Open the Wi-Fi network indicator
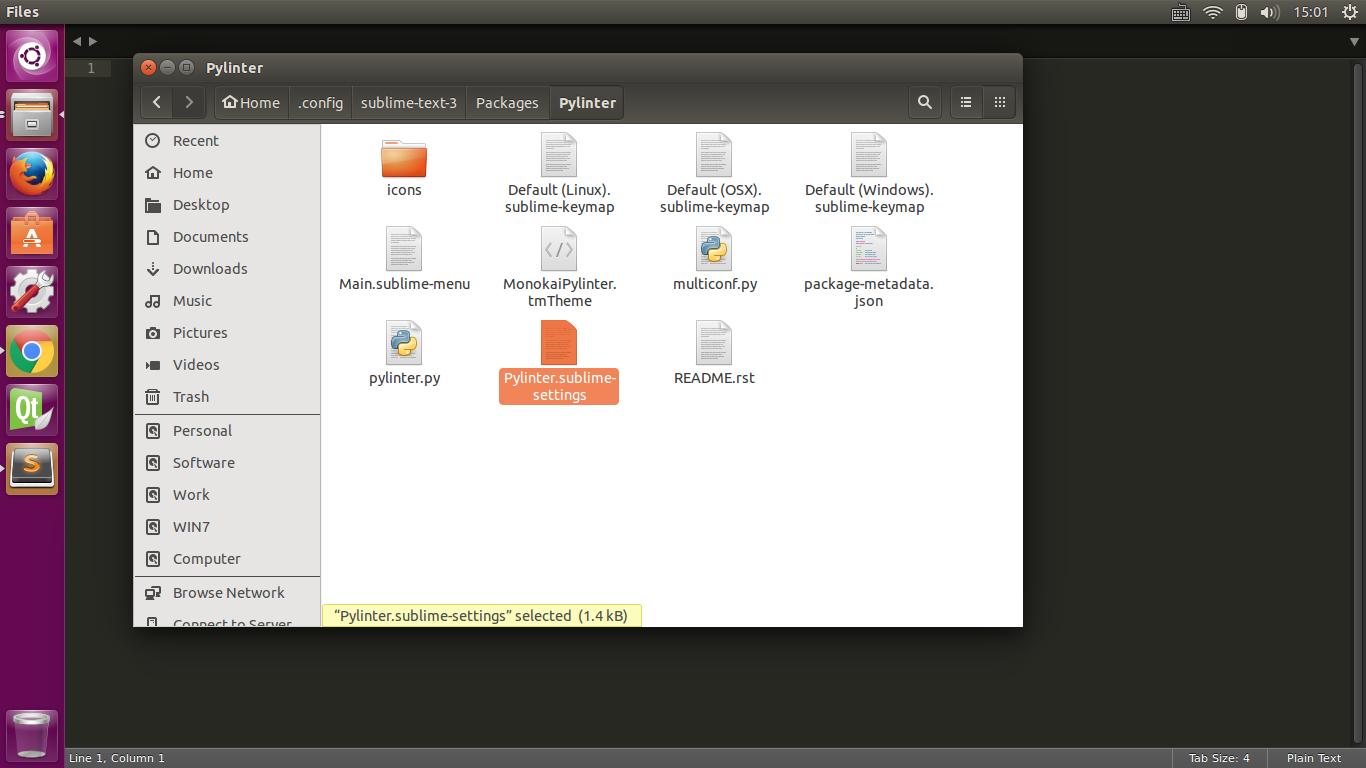Image resolution: width=1366 pixels, height=768 pixels. [1213, 12]
